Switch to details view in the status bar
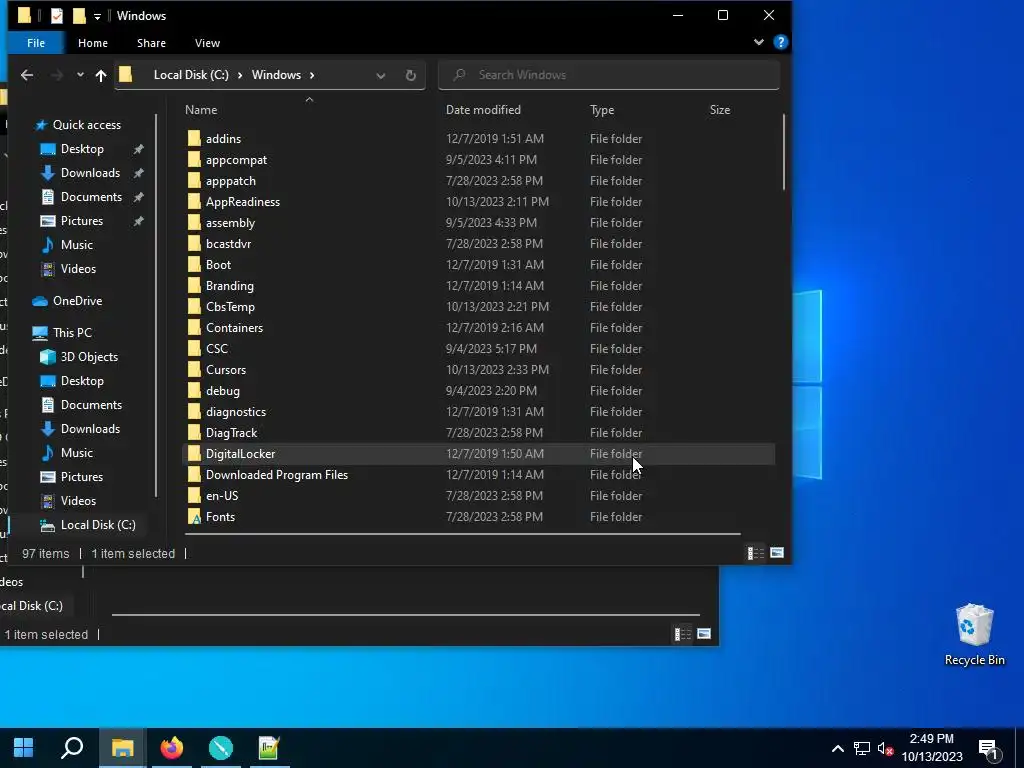The image size is (1024, 768). pos(755,553)
